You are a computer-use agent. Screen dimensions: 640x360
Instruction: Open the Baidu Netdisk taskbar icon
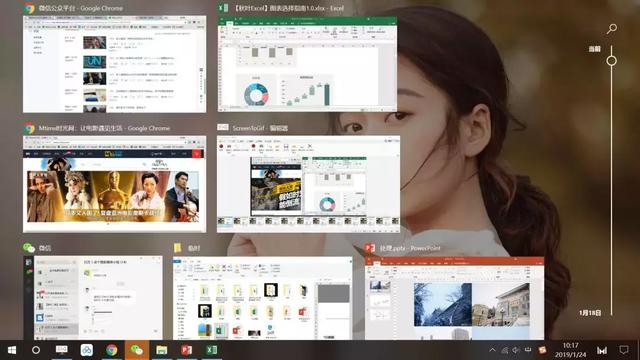coord(87,350)
